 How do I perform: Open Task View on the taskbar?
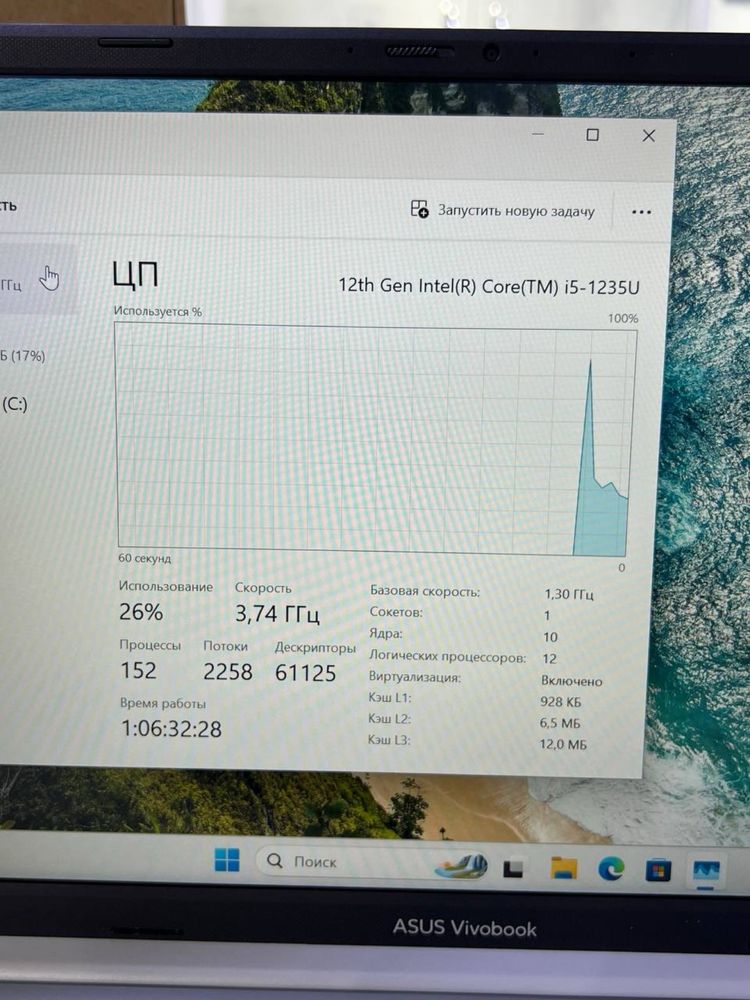[x=513, y=868]
